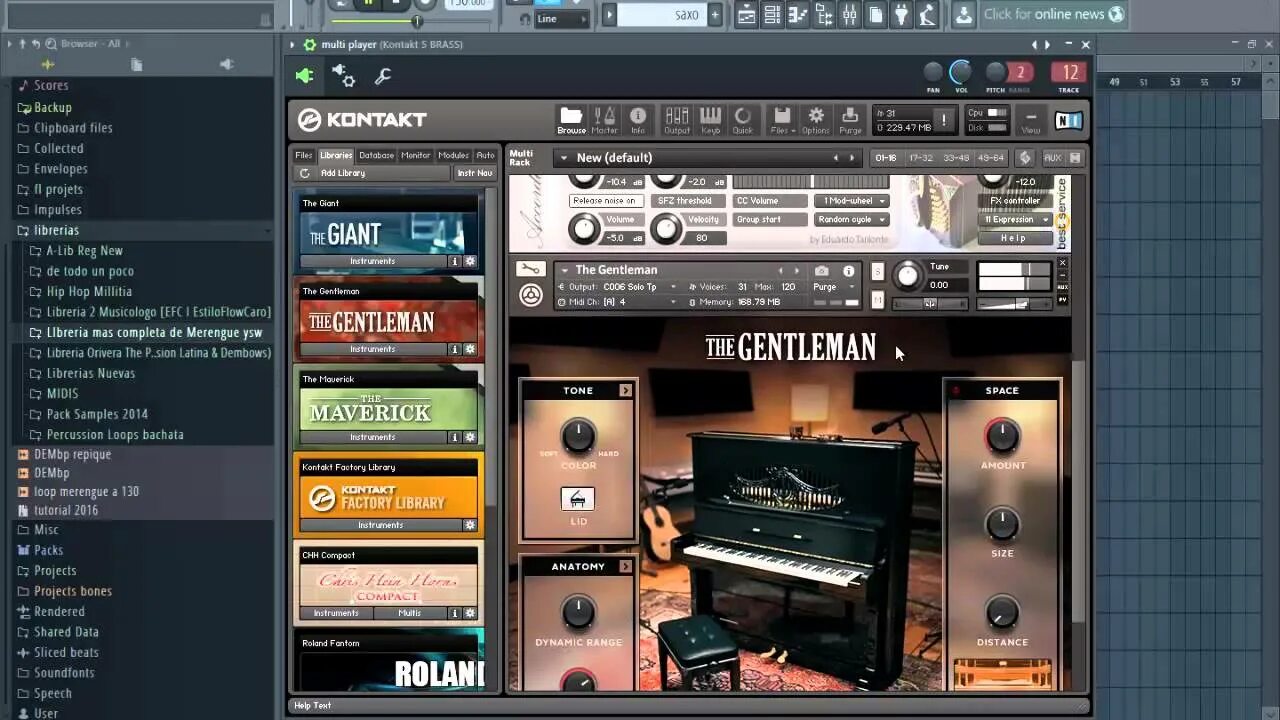Open the Quick-load browser

[x=743, y=120]
